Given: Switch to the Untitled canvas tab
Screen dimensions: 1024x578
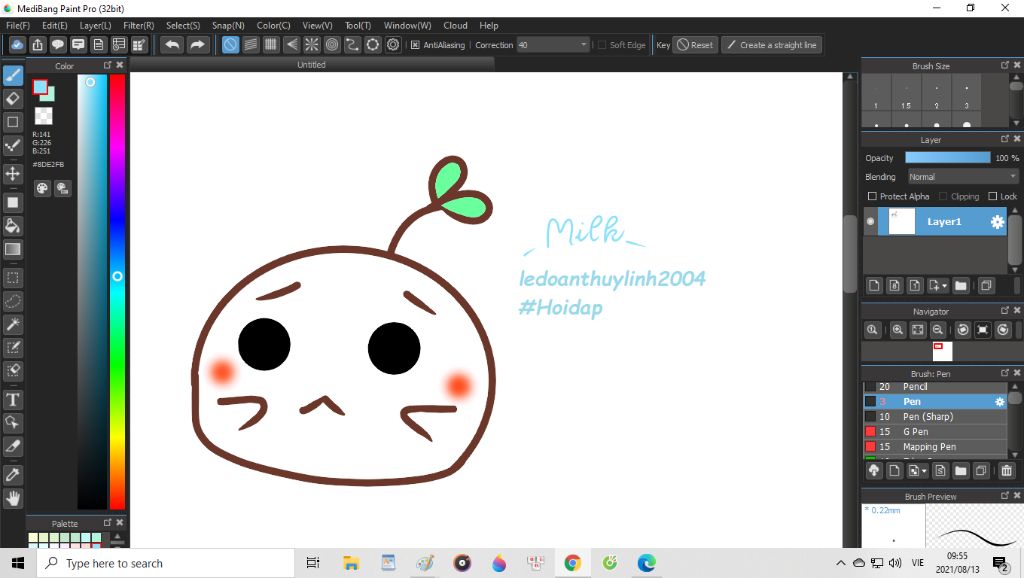Looking at the screenshot, I should [x=312, y=65].
